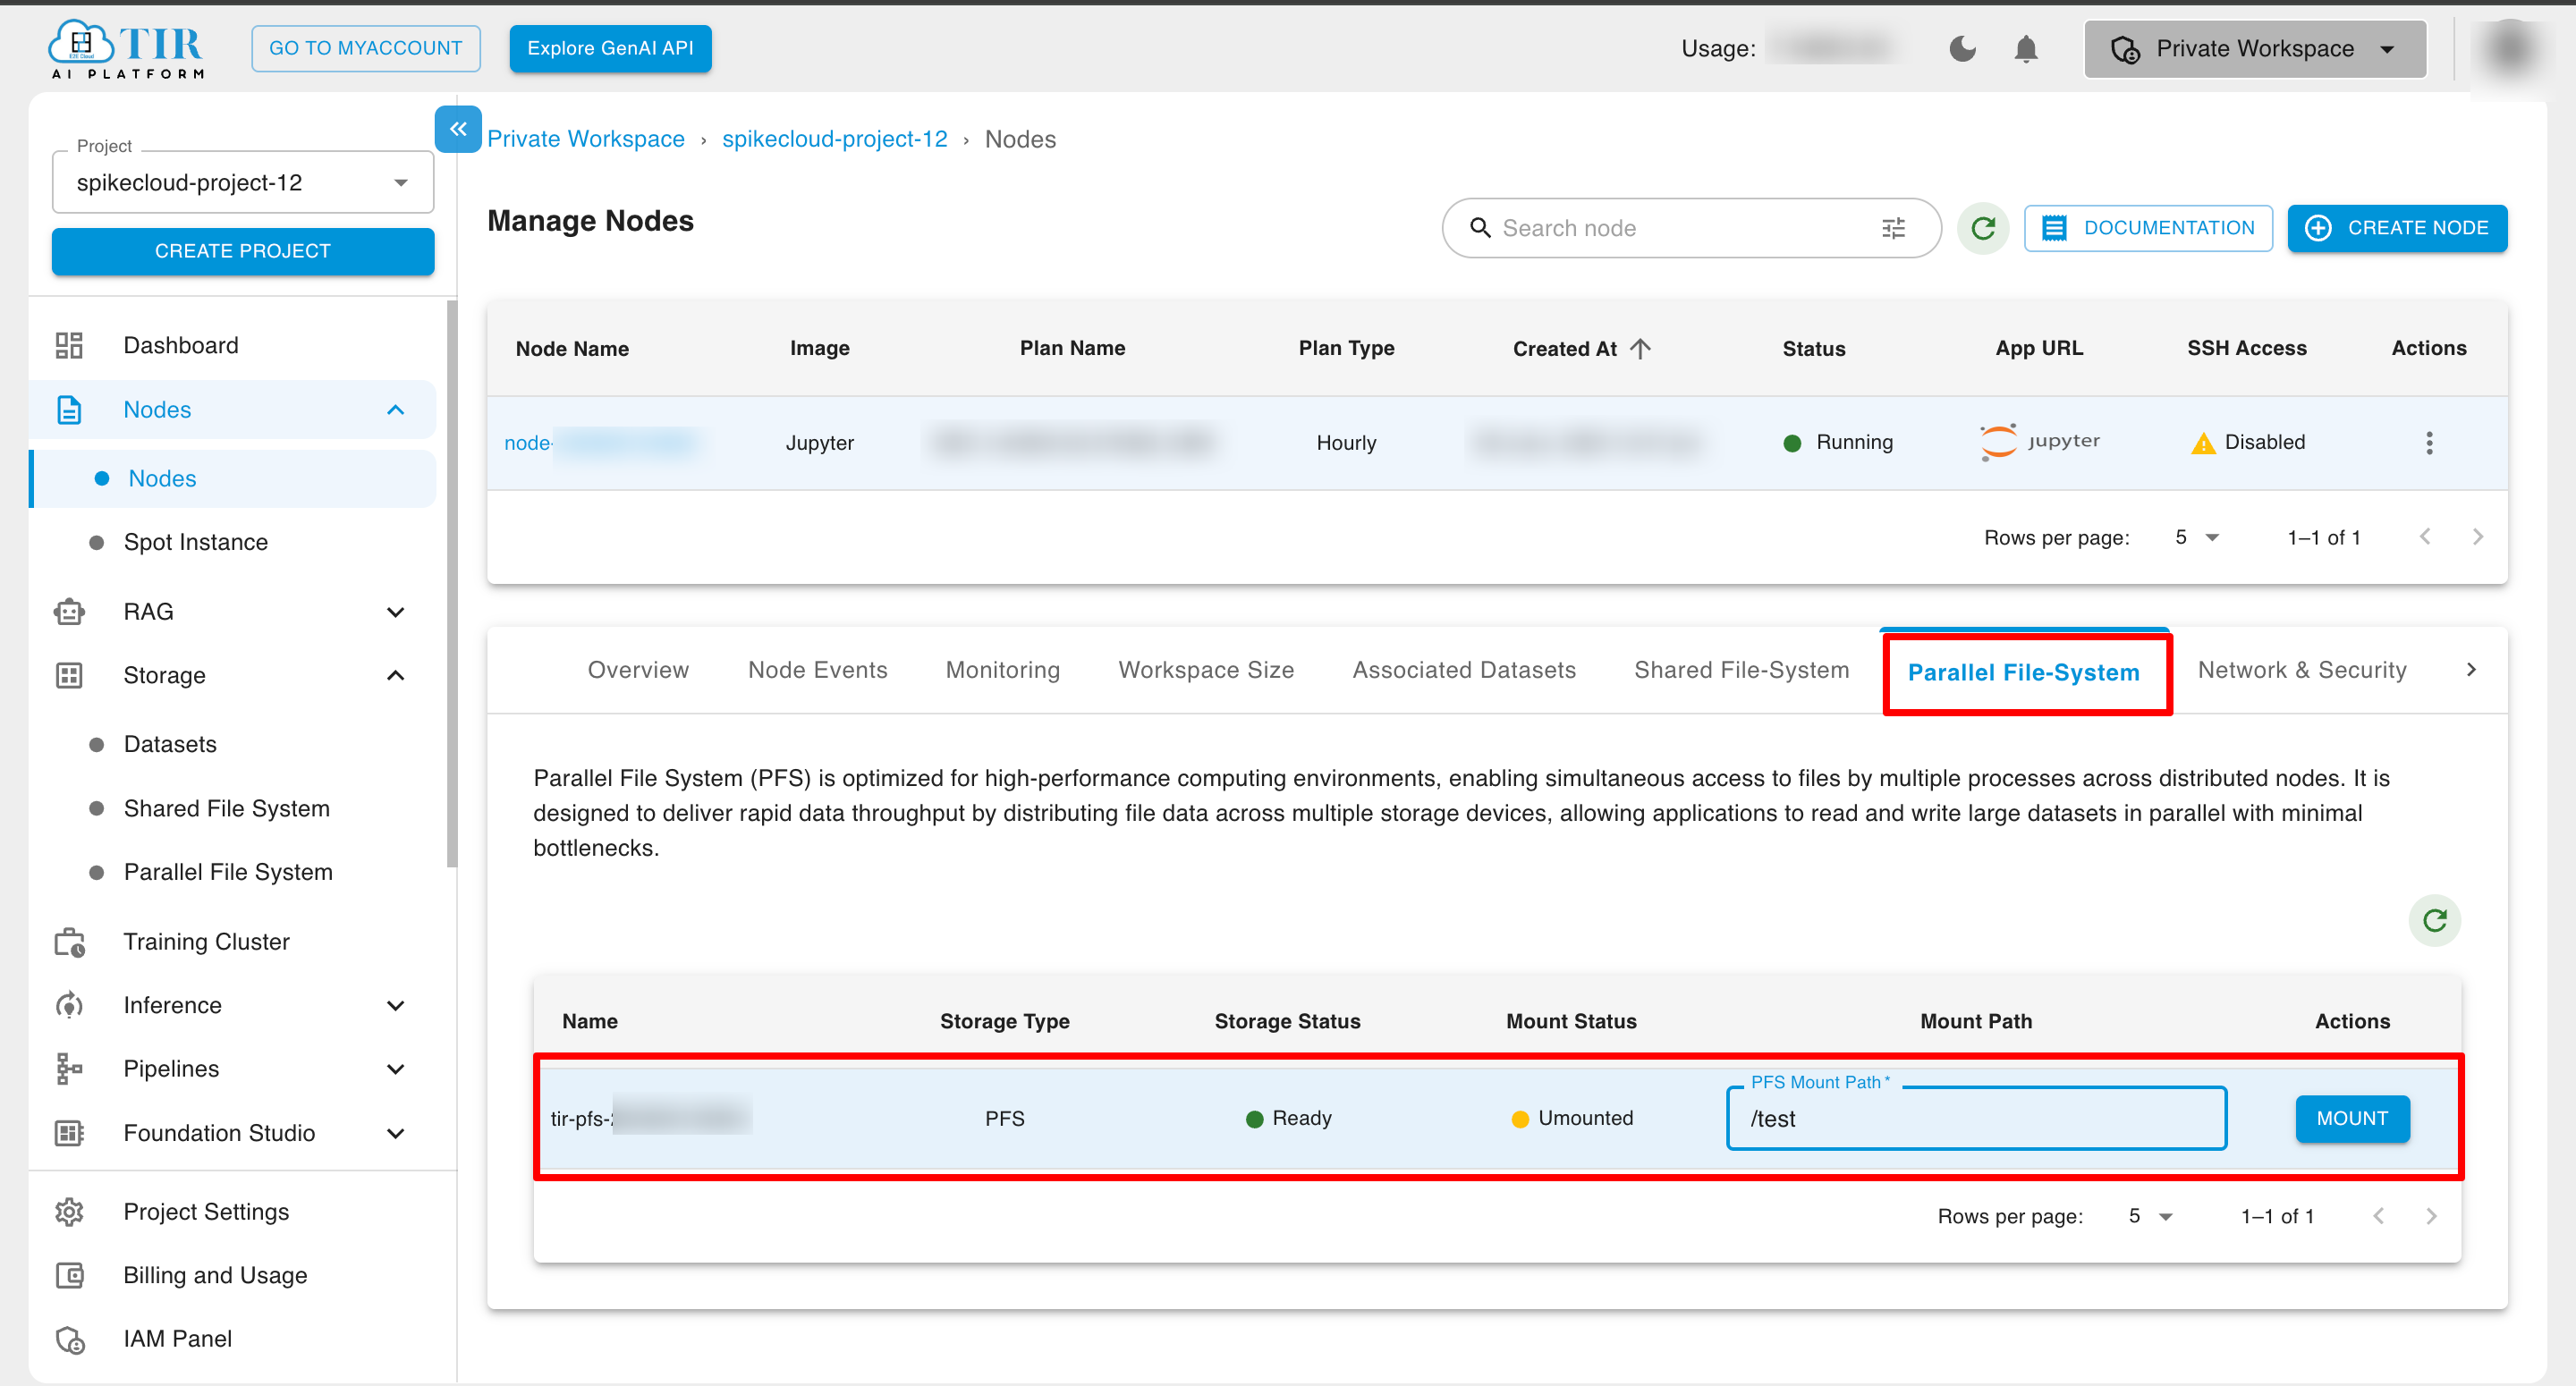
Task: Switch to the Monitoring tab
Action: click(1002, 669)
